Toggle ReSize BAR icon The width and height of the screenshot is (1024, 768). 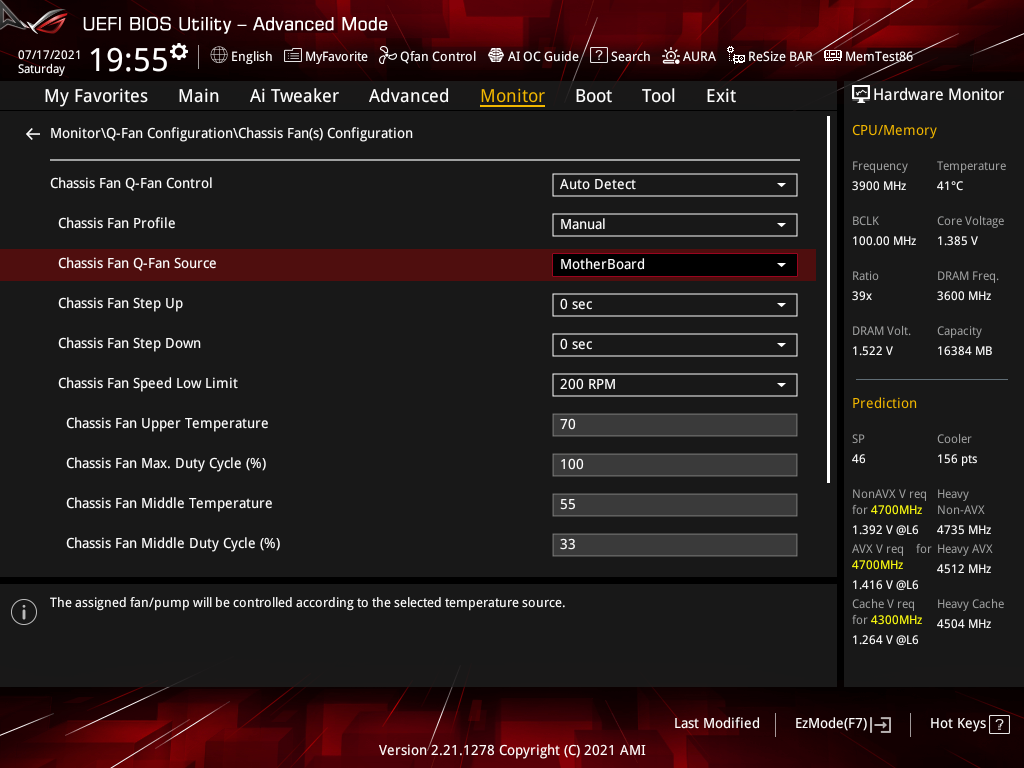point(736,56)
